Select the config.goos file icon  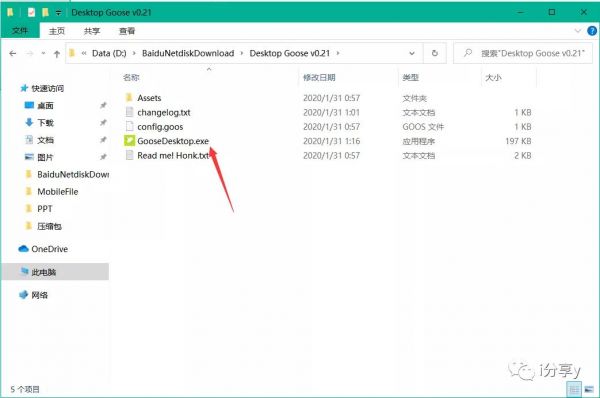pos(129,126)
